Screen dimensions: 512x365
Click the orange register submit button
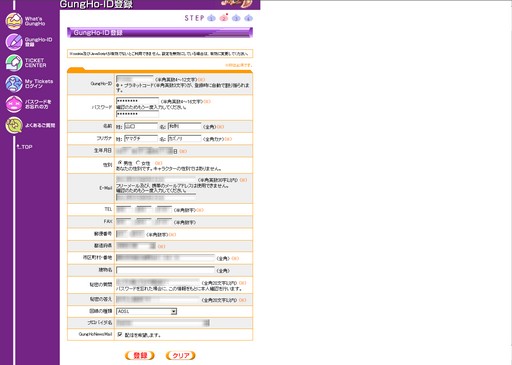pyautogui.click(x=140, y=355)
